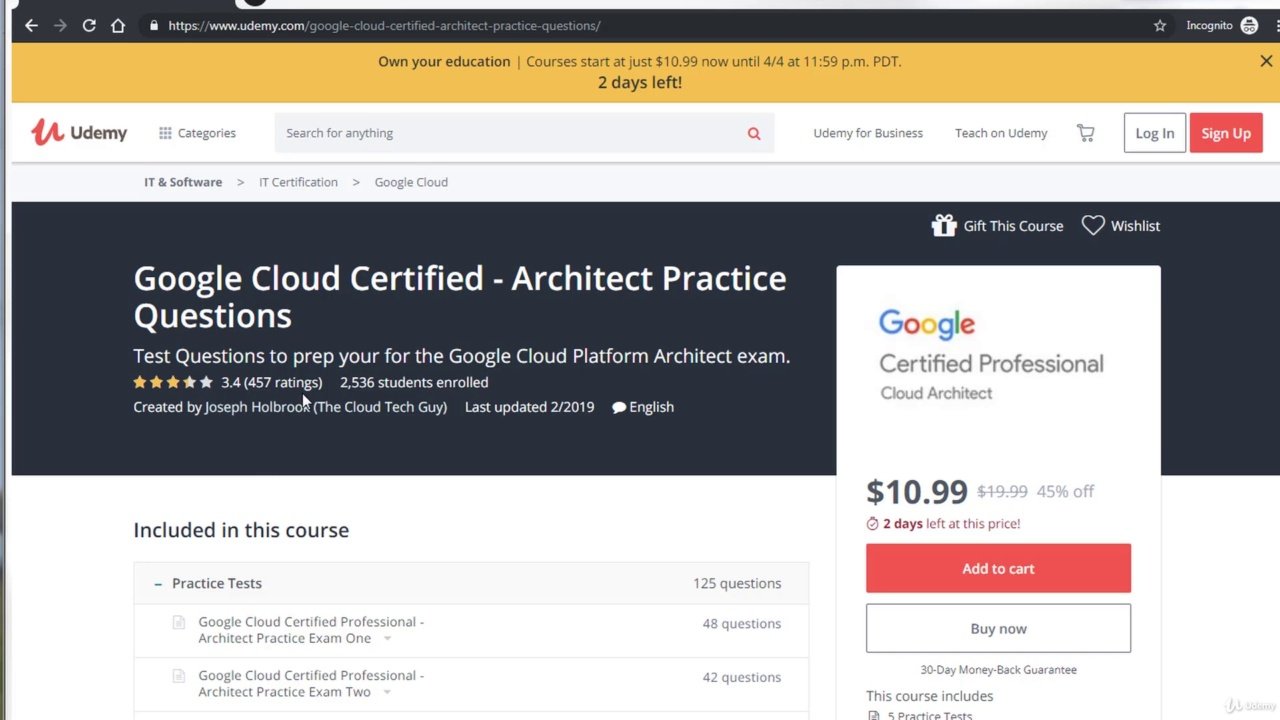The image size is (1280, 720).
Task: Select Teach on Udemy
Action: pyautogui.click(x=1001, y=132)
